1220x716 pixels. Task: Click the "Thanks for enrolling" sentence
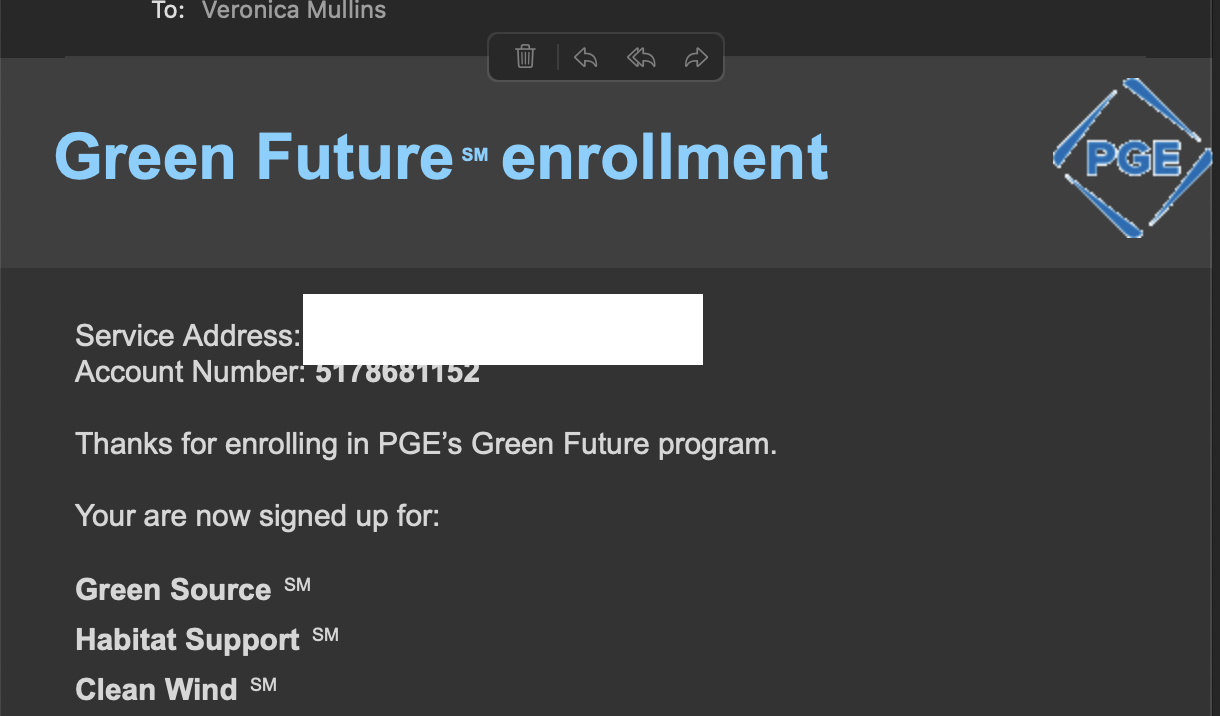click(426, 444)
